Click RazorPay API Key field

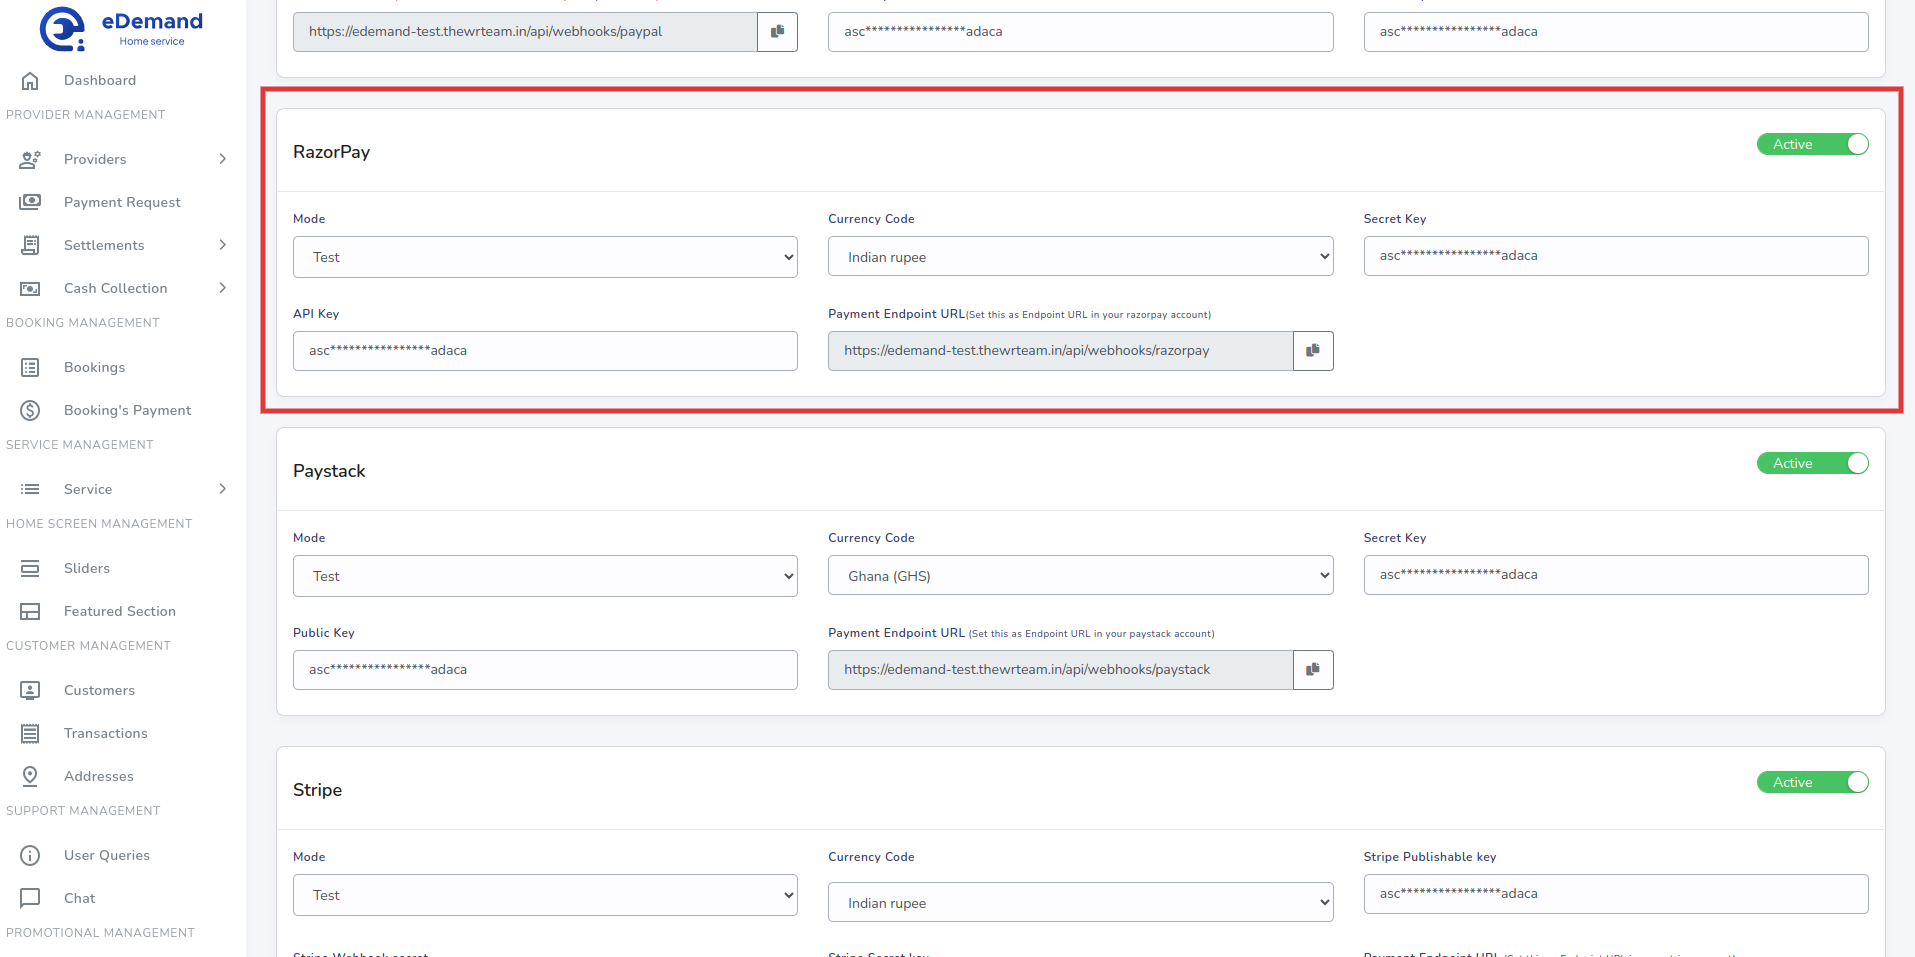[545, 351]
